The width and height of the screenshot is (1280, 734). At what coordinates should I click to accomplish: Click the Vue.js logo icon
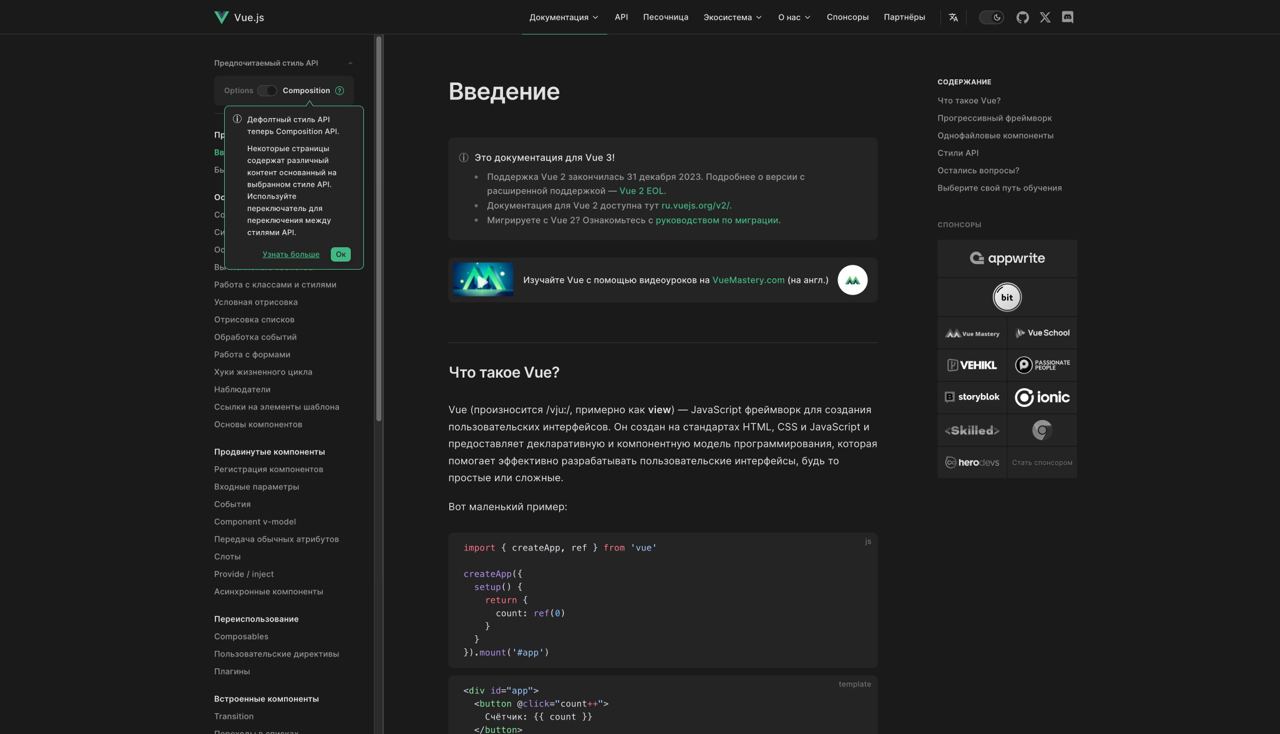coord(221,17)
